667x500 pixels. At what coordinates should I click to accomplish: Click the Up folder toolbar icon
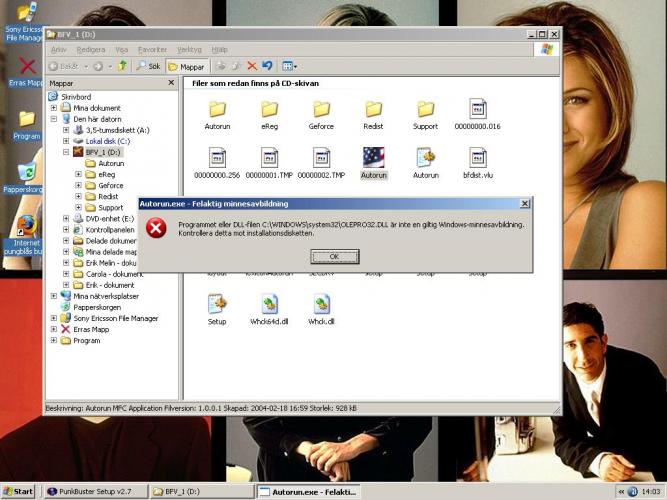tap(122, 66)
